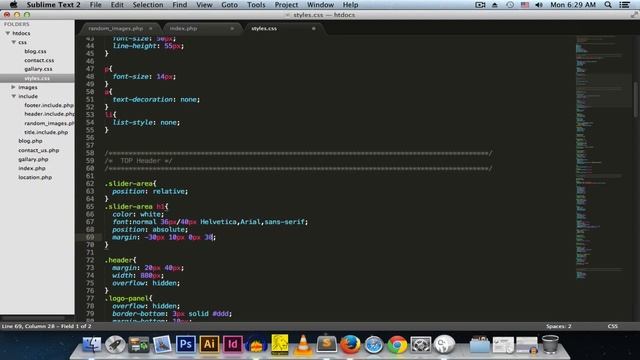Open the Goto menu
Viewport: 640px width, 360px height.
(x=229, y=5)
